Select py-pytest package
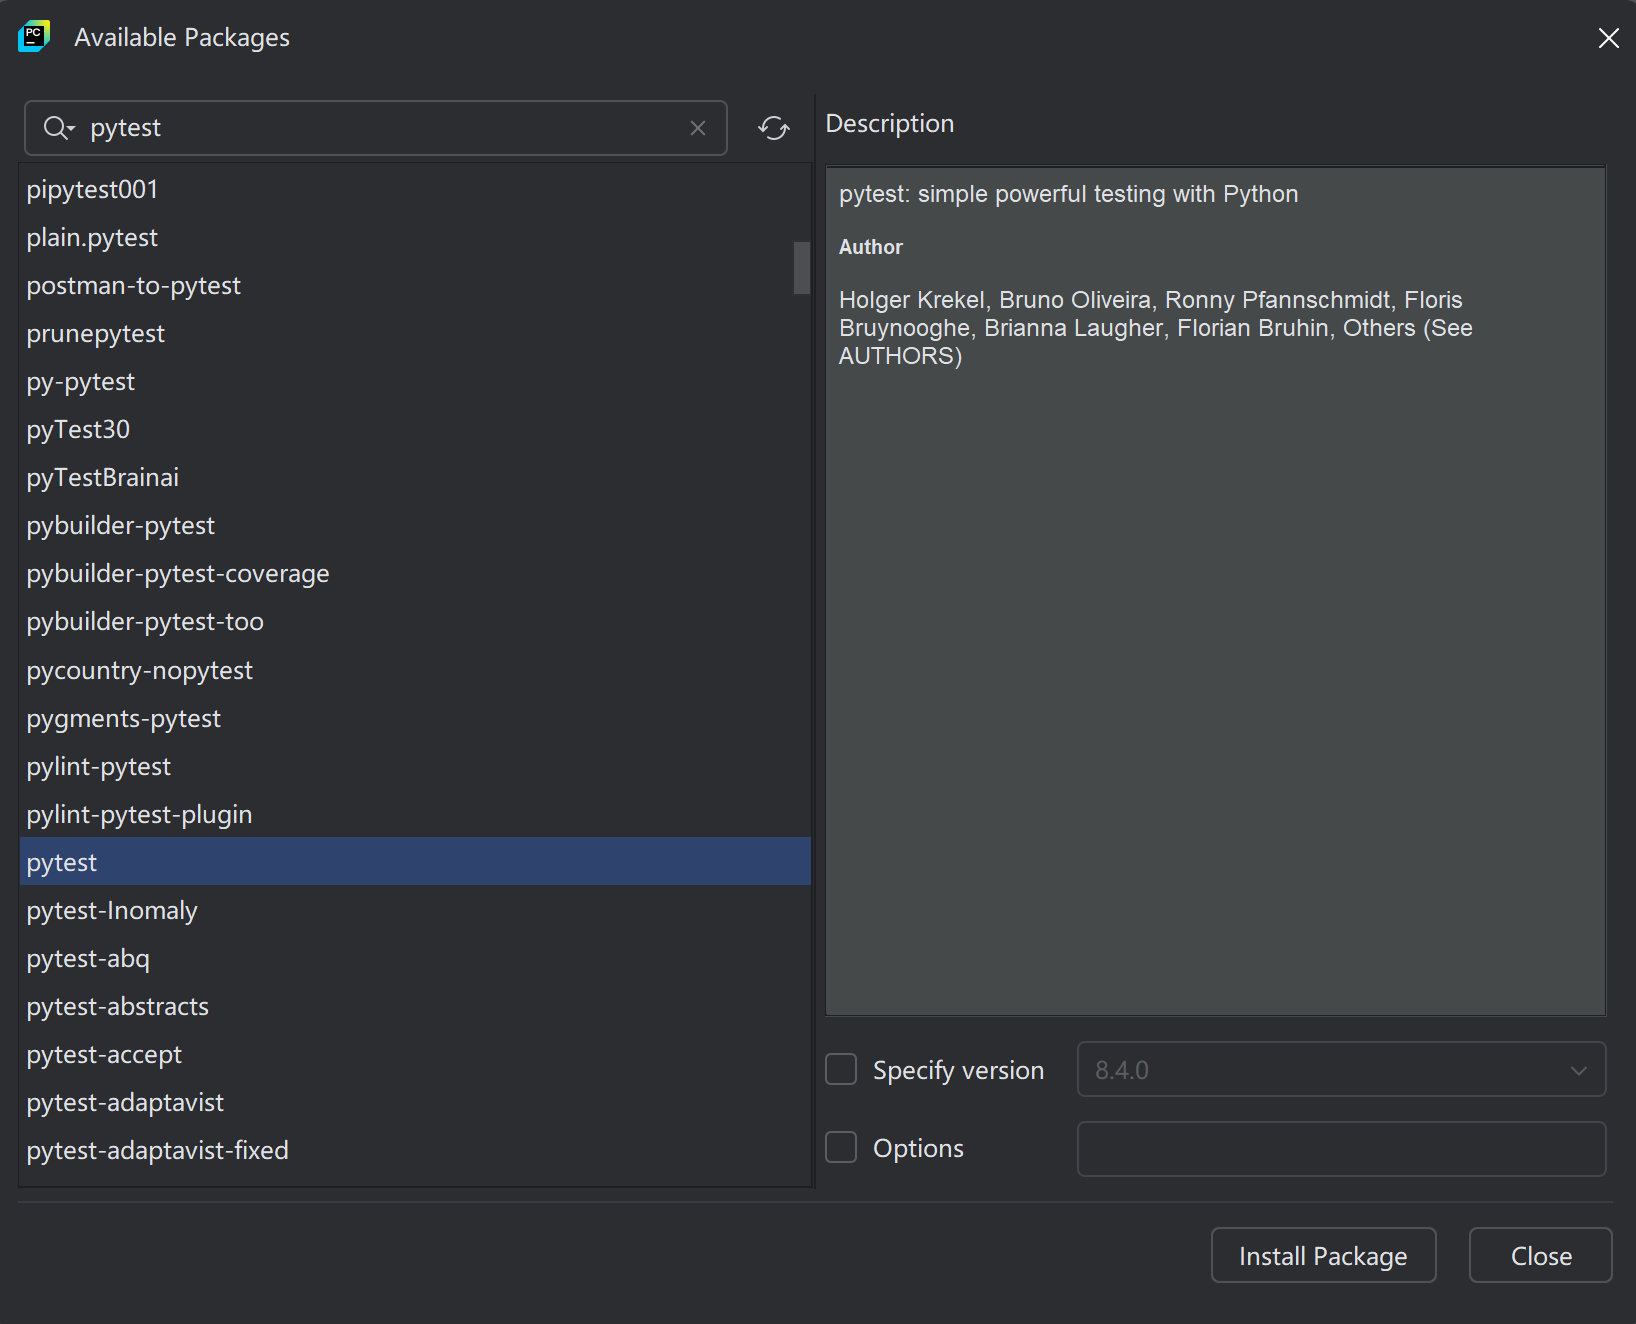The width and height of the screenshot is (1636, 1324). [x=415, y=381]
